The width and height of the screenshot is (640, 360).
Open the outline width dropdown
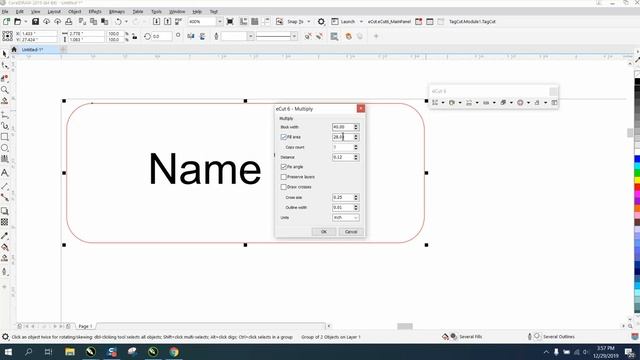251,36
